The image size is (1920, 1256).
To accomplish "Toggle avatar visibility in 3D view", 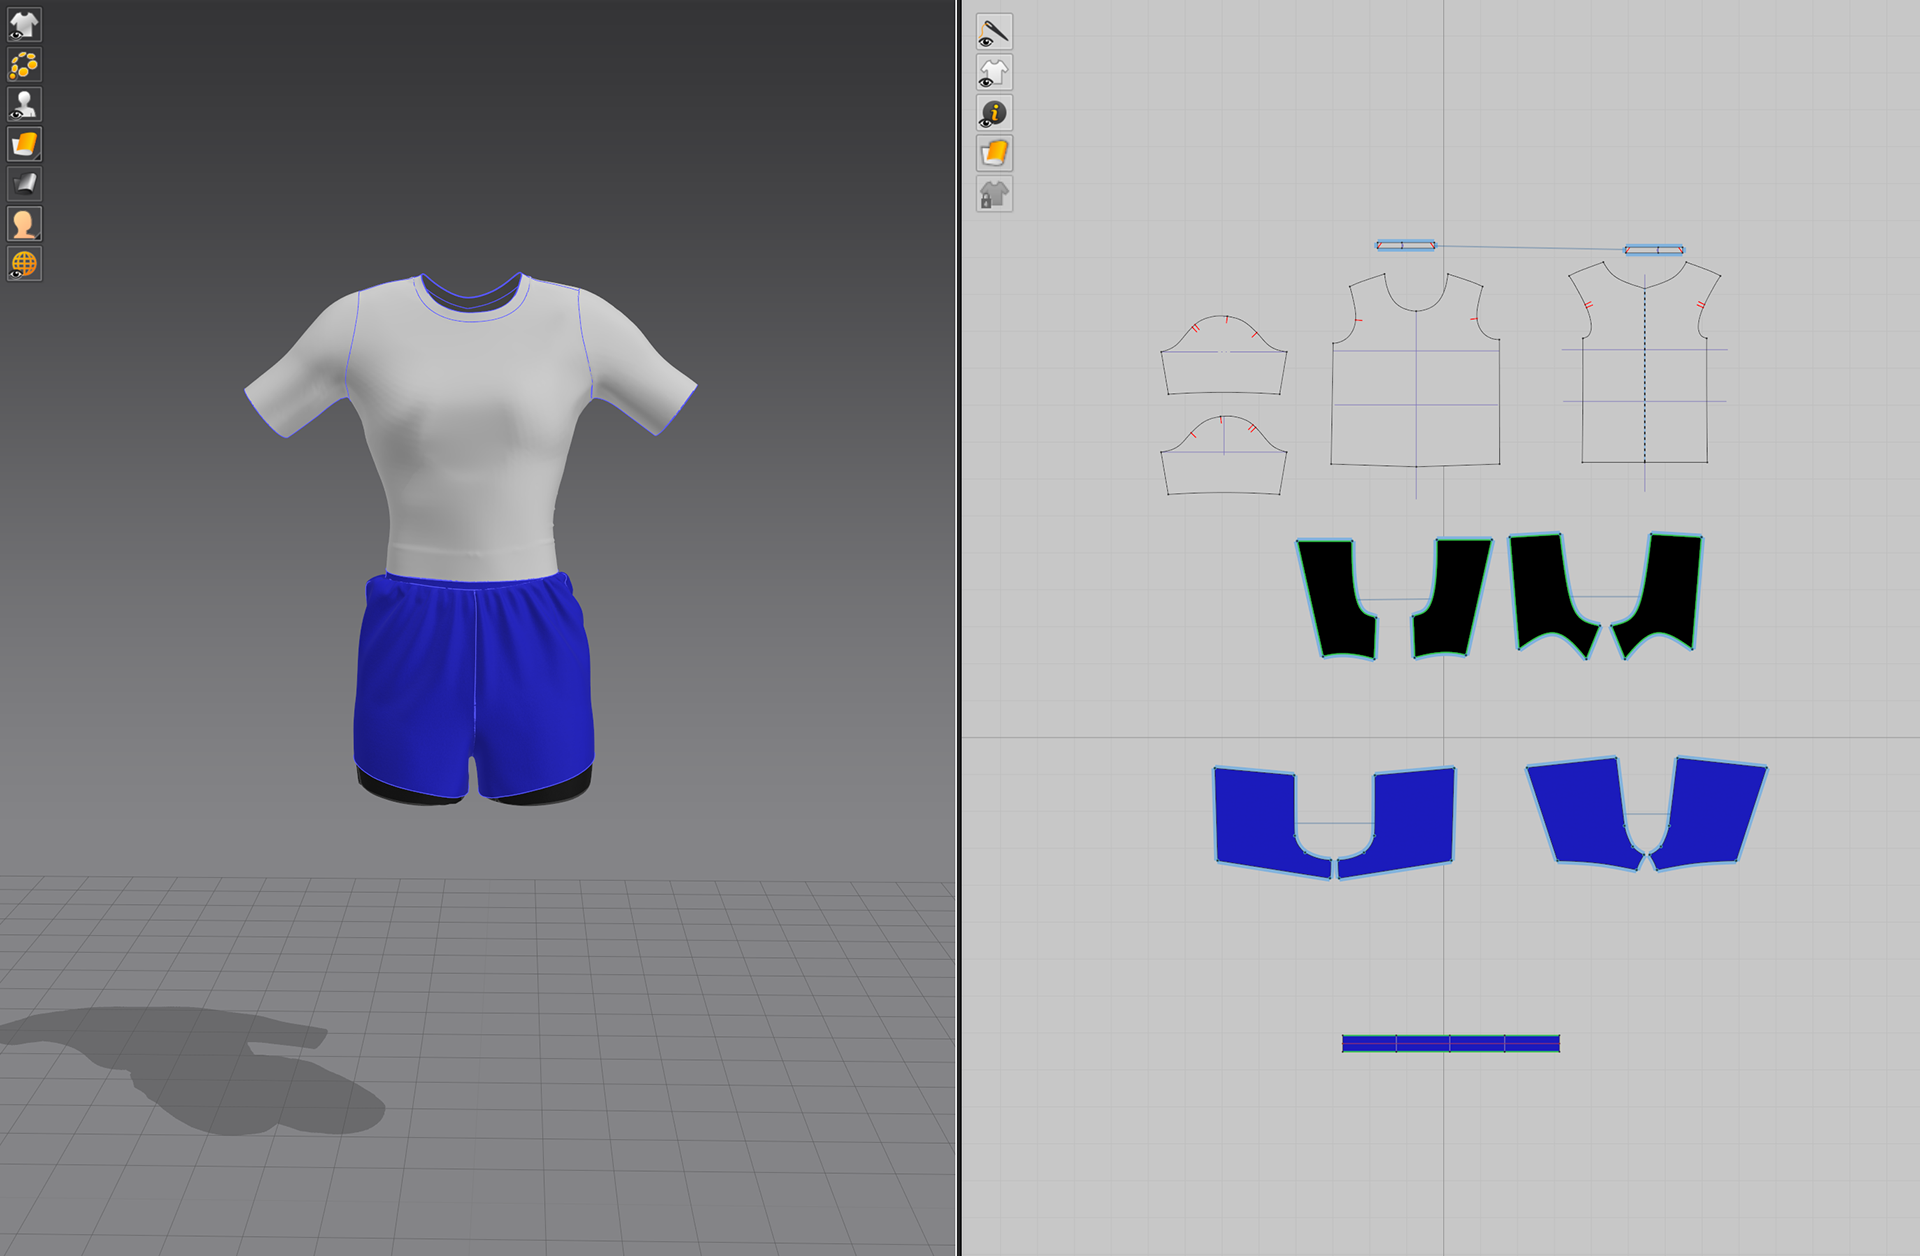I will 24,105.
